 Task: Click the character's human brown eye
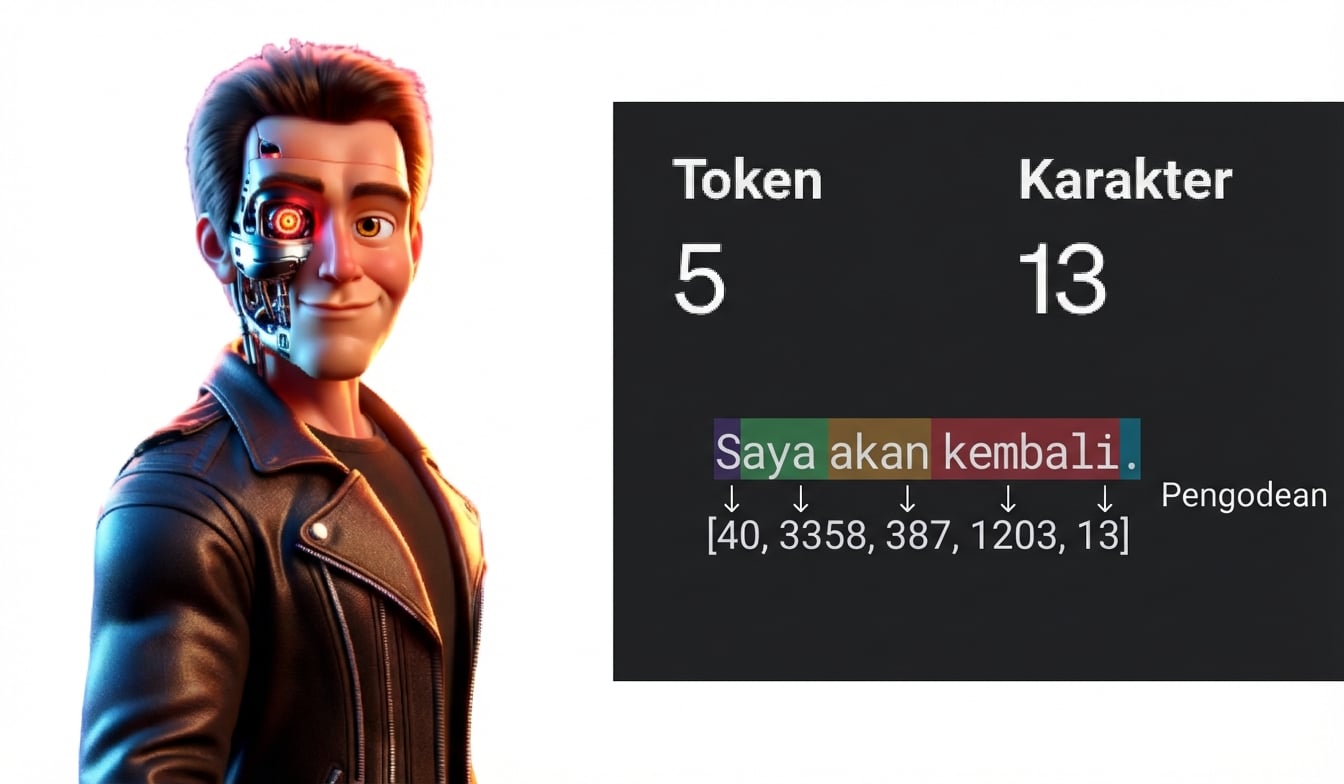tap(371, 227)
